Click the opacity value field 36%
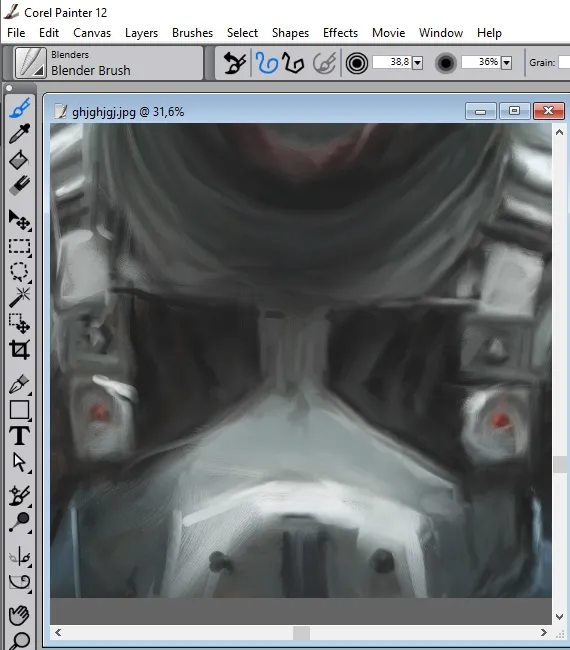 click(x=481, y=62)
